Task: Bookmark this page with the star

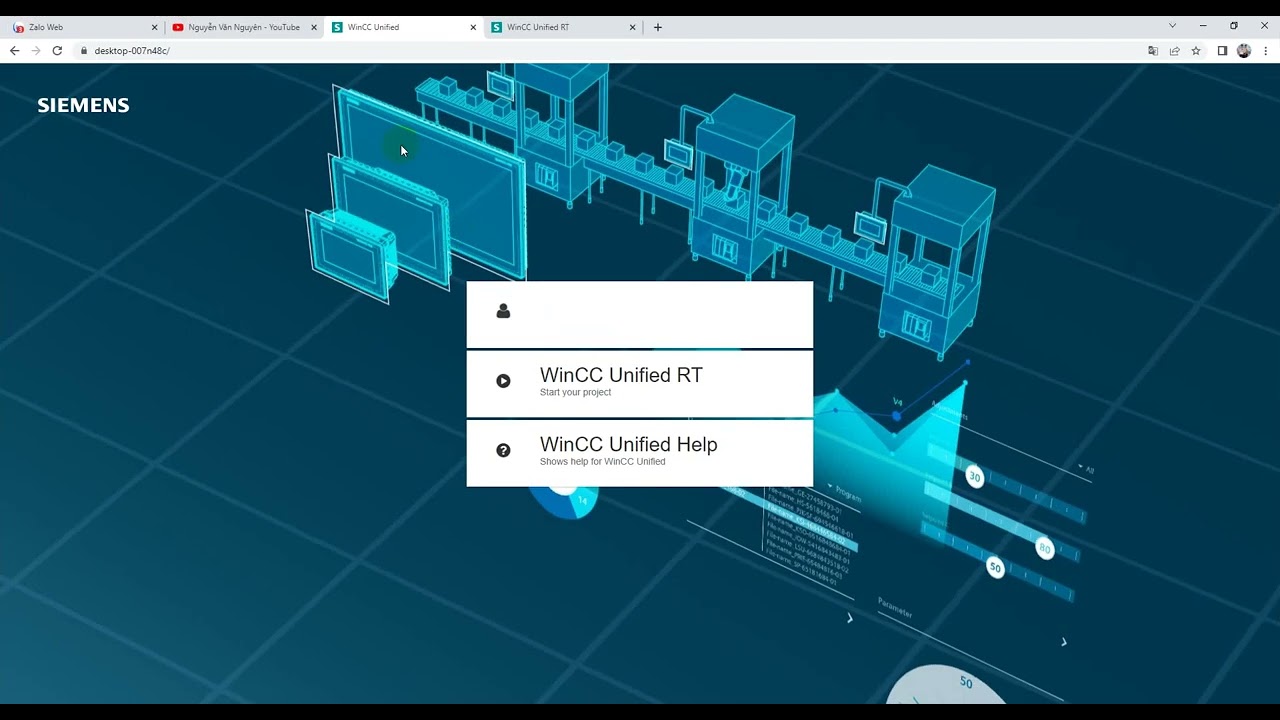Action: click(x=1196, y=51)
